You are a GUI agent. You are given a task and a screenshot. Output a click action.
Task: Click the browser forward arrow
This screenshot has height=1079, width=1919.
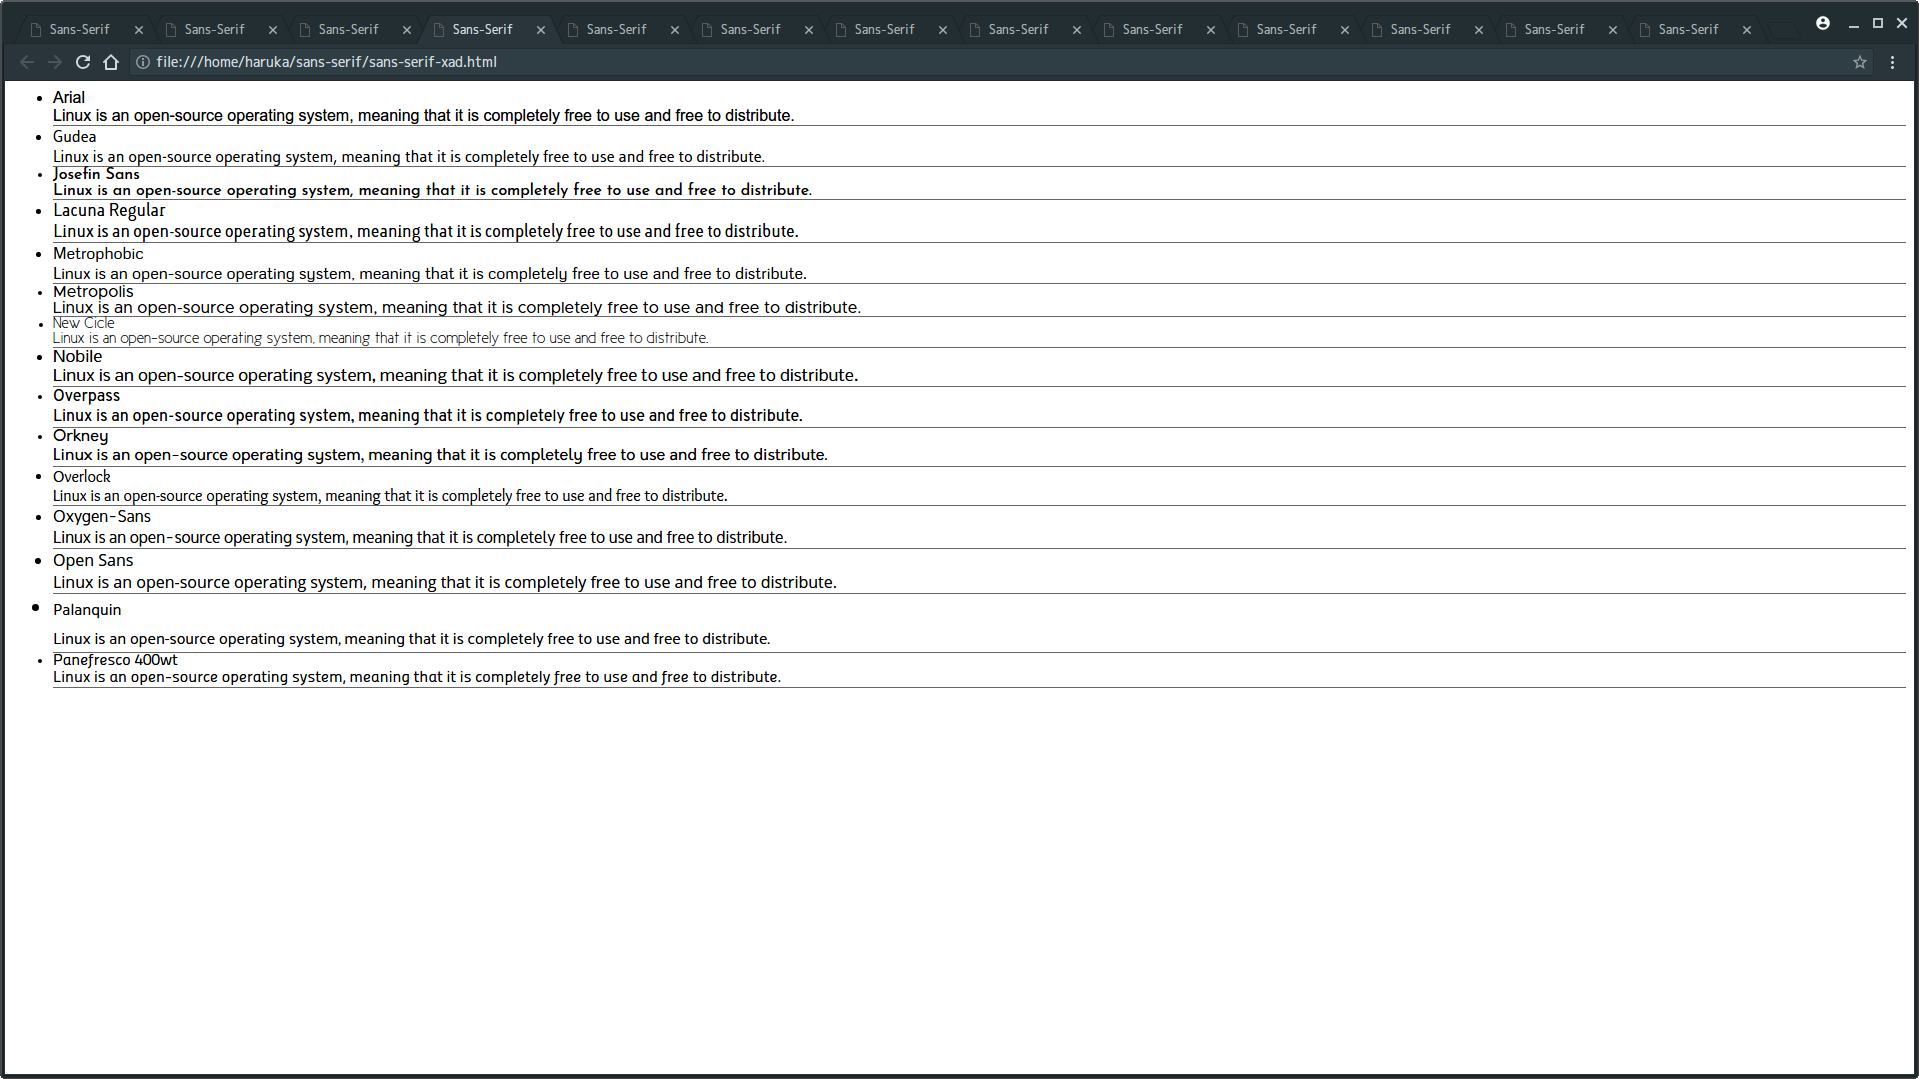click(55, 62)
